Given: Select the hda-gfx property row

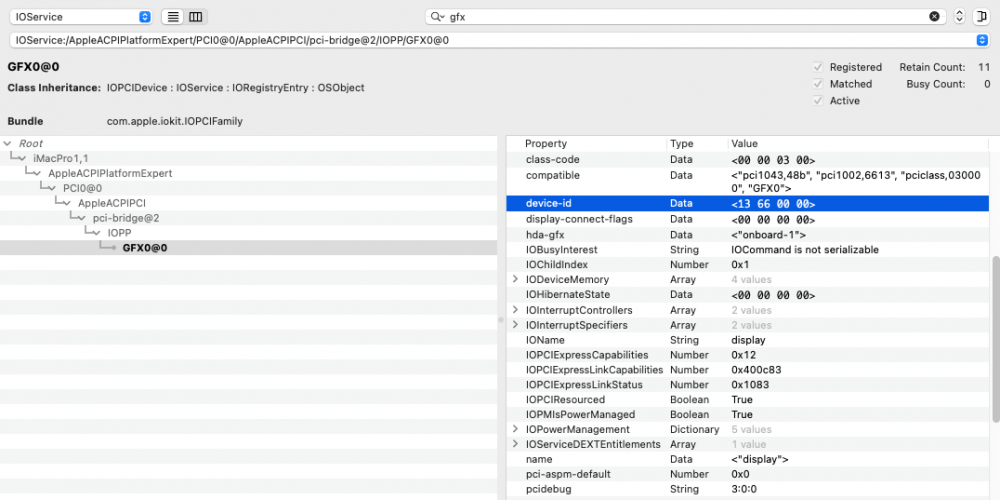Looking at the screenshot, I should (747, 235).
